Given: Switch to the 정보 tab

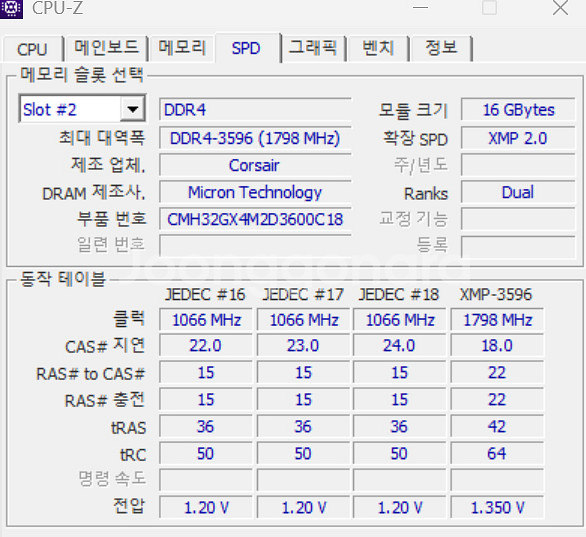Looking at the screenshot, I should (x=441, y=48).
